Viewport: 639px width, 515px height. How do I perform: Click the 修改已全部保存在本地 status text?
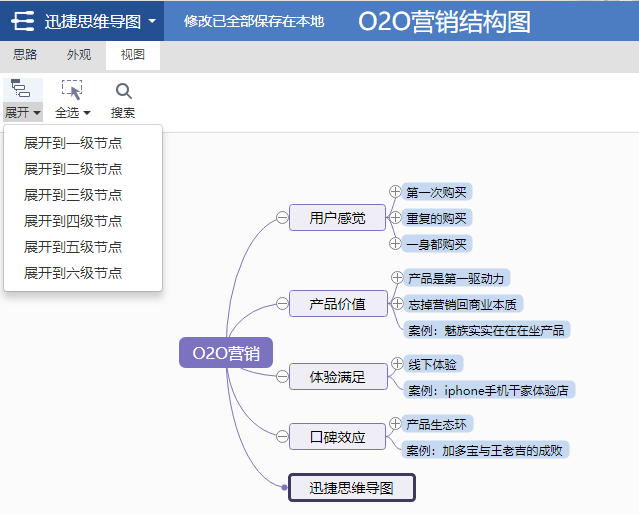(x=254, y=21)
